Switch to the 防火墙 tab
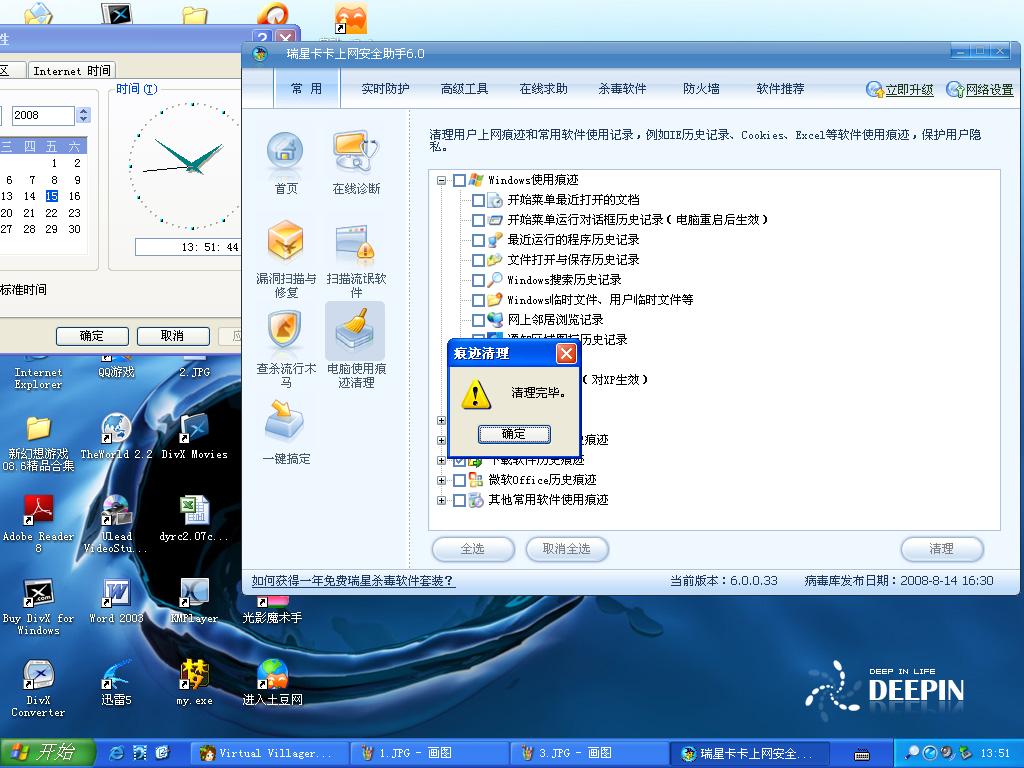The height and width of the screenshot is (768, 1024). click(701, 89)
